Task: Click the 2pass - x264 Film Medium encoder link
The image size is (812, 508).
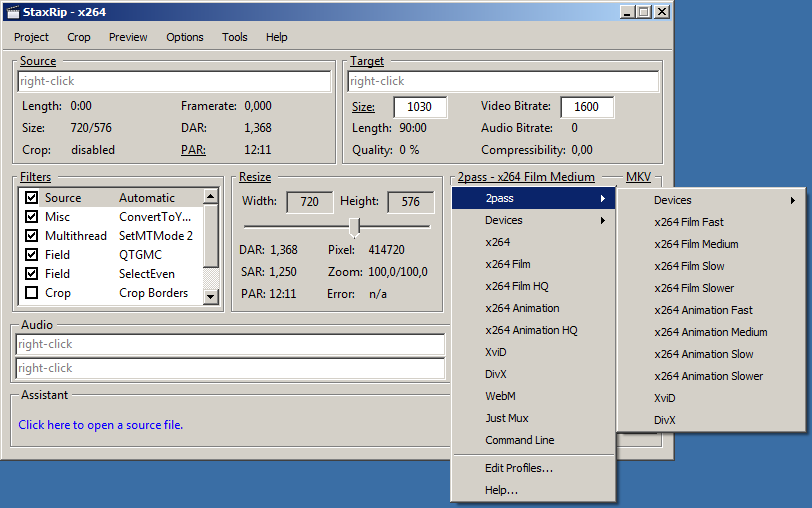Action: click(526, 177)
